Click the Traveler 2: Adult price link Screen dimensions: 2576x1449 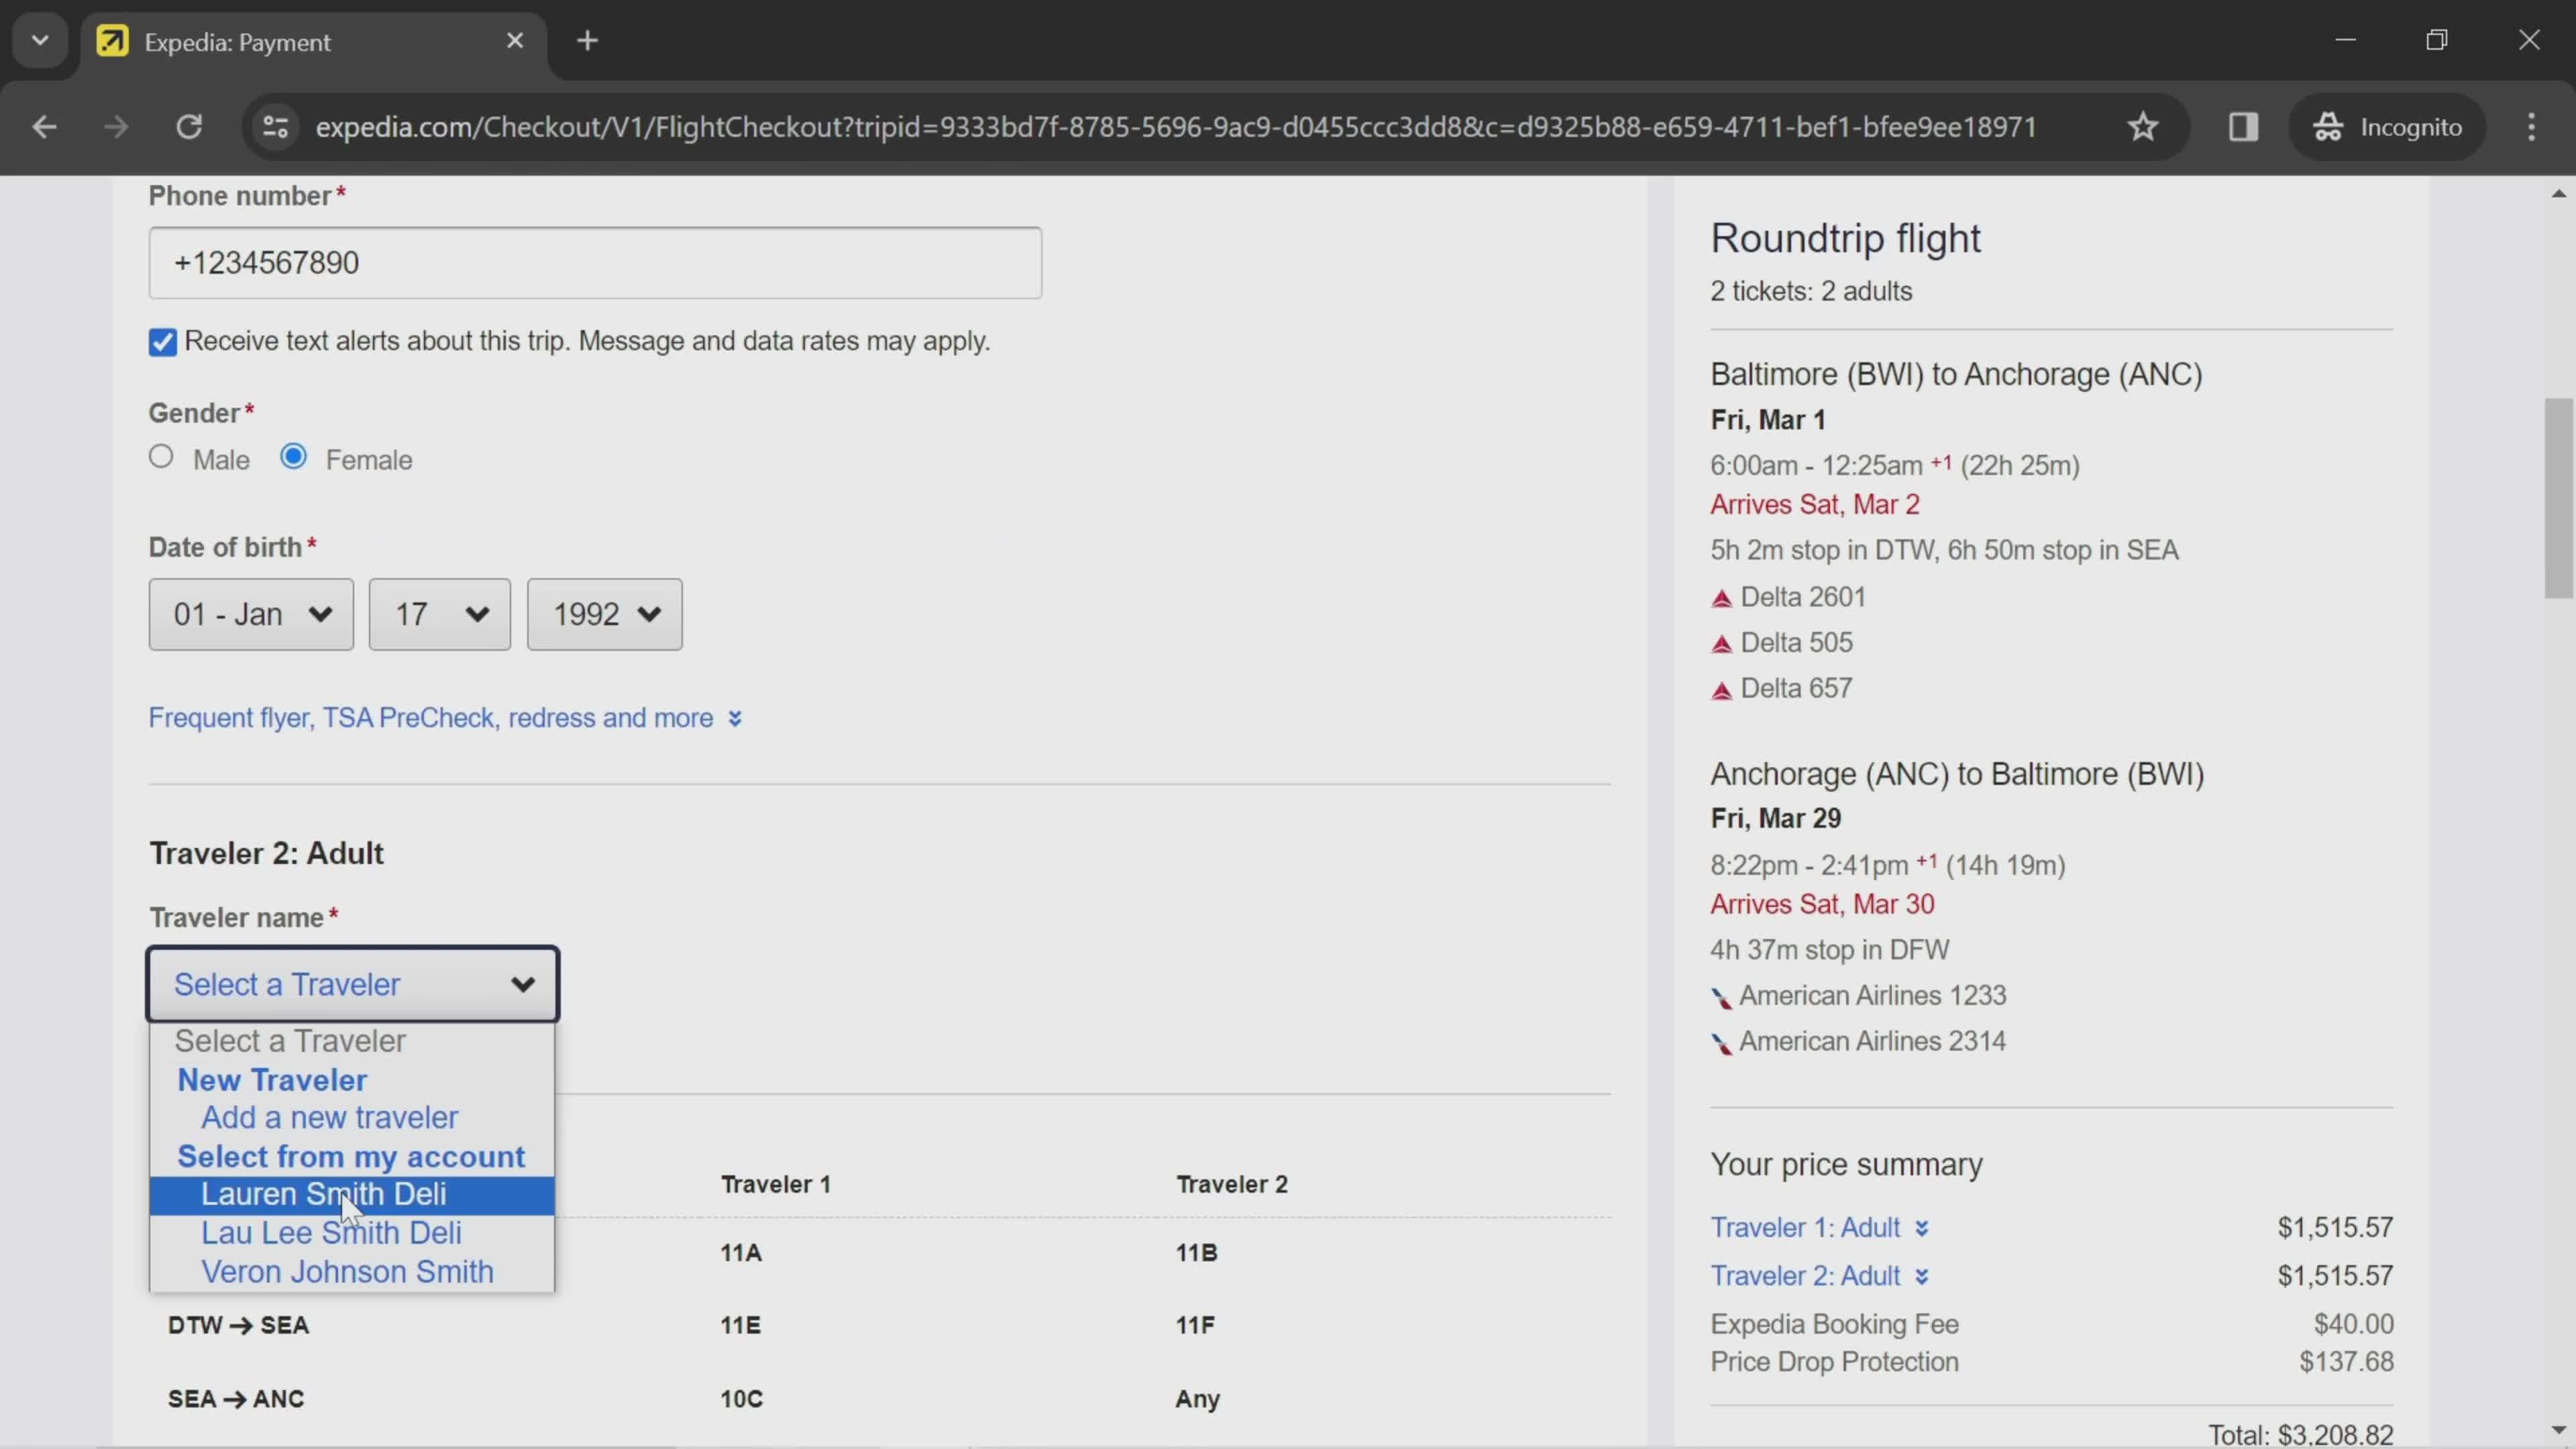click(x=1805, y=1276)
